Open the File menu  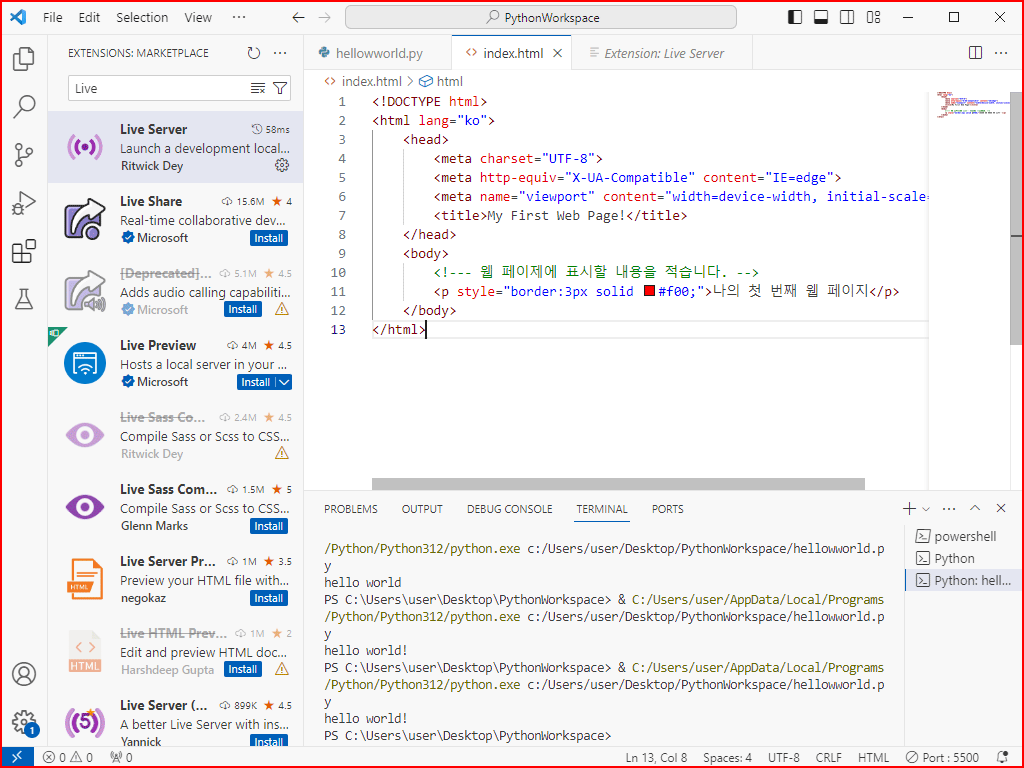click(x=53, y=18)
